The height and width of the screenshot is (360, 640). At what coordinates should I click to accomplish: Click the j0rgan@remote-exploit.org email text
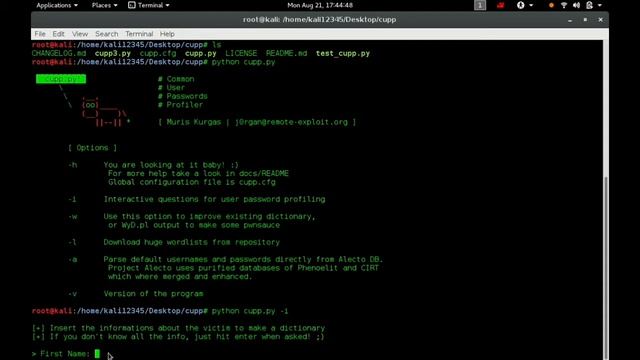[x=291, y=122]
